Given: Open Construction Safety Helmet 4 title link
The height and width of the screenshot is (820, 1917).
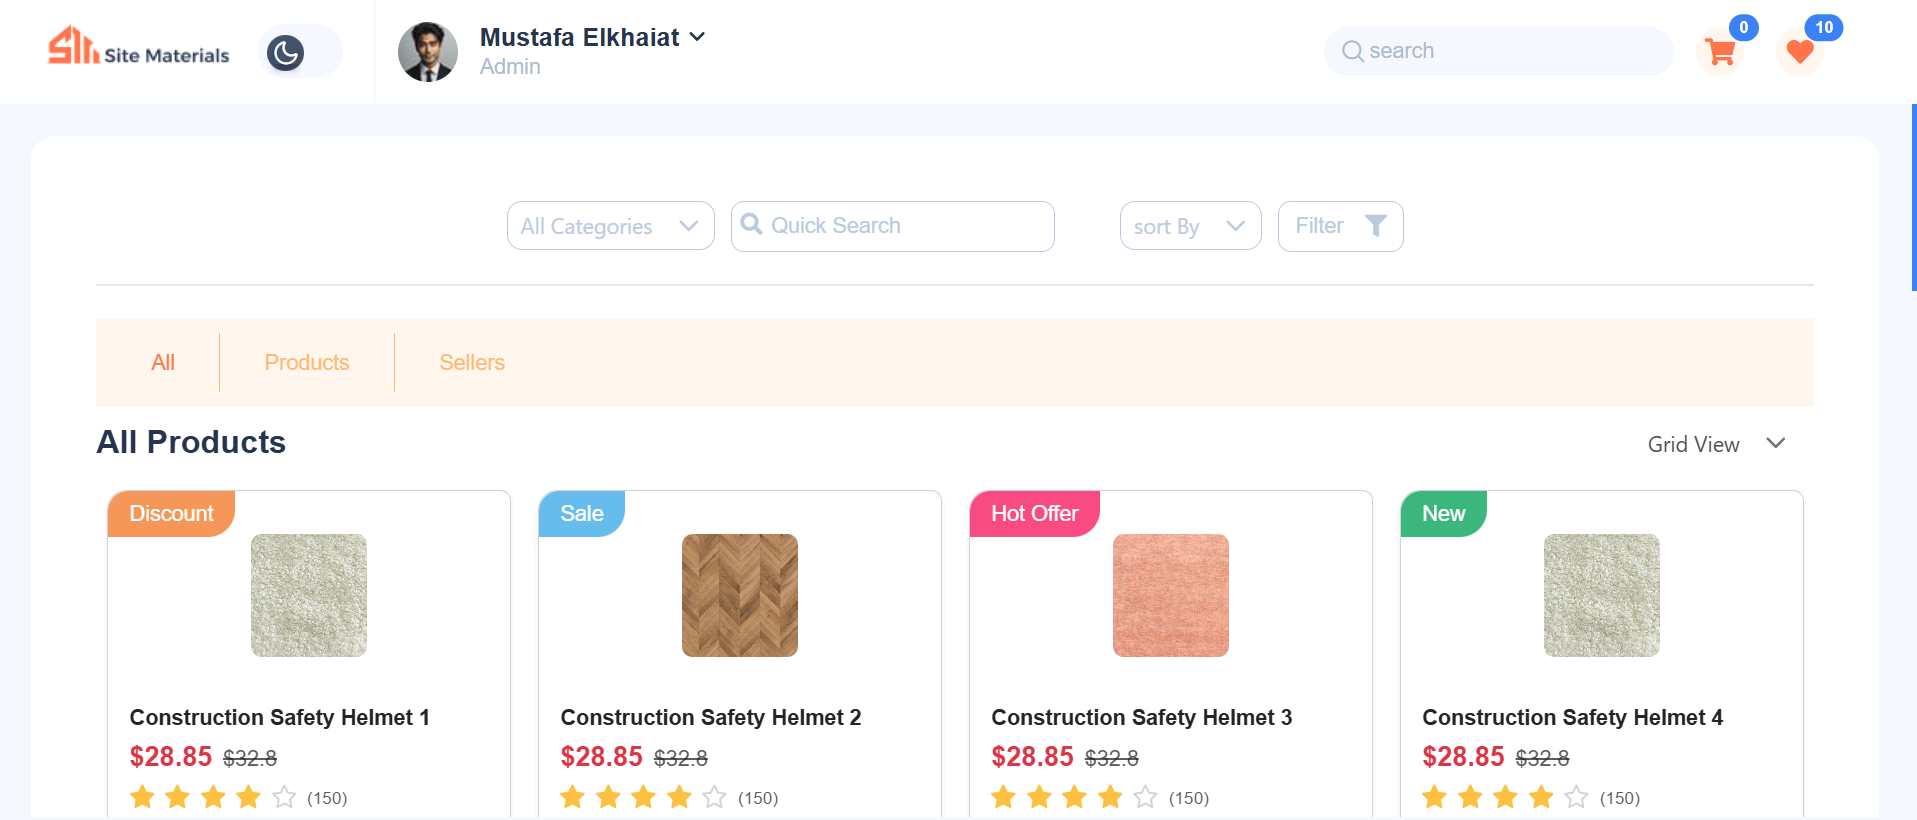Looking at the screenshot, I should 1572,717.
